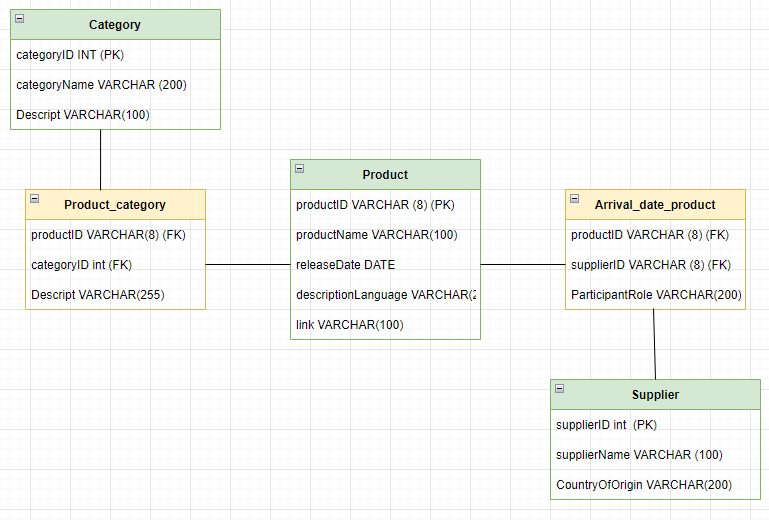Select the Arrival_date_product table header
The width and height of the screenshot is (769, 520).
pyautogui.click(x=655, y=205)
